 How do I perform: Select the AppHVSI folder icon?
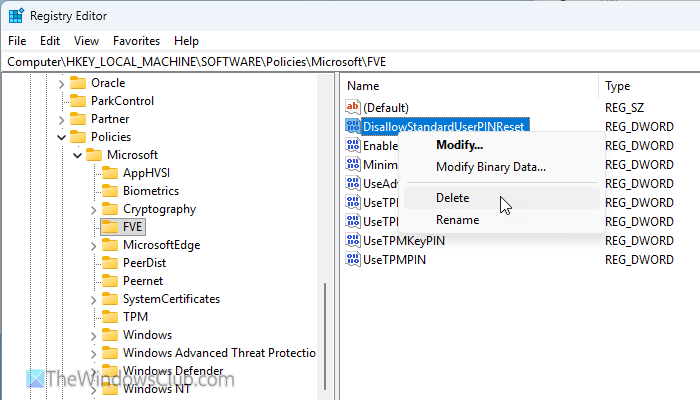(110, 173)
